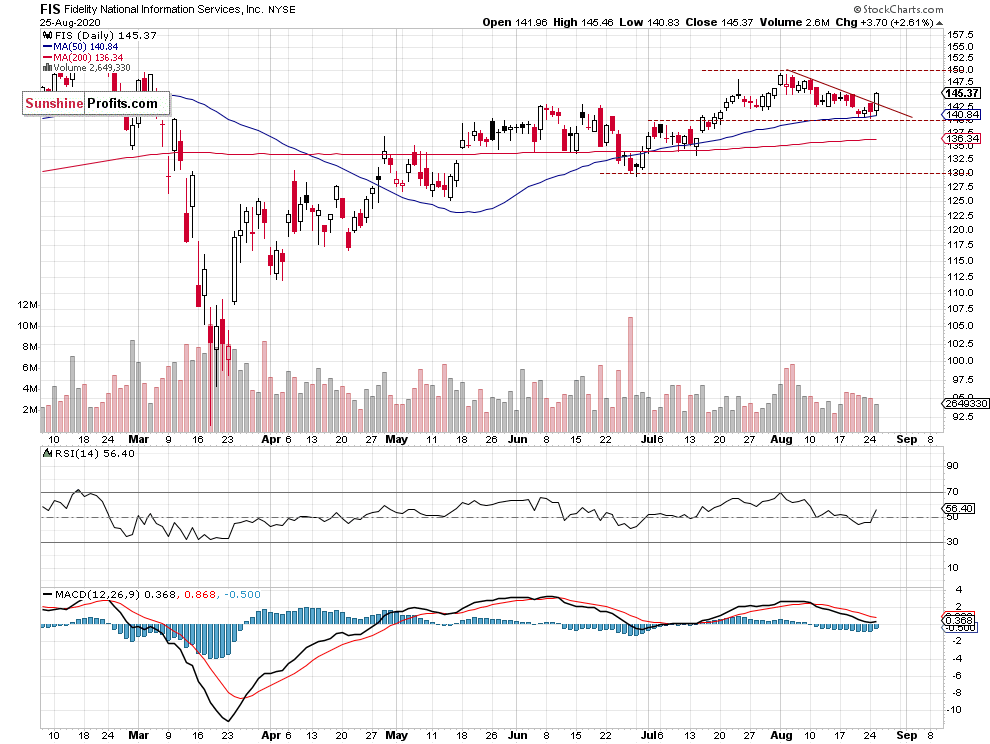The image size is (990, 744).
Task: Click the 100.0 price scale label
Action: point(960,361)
